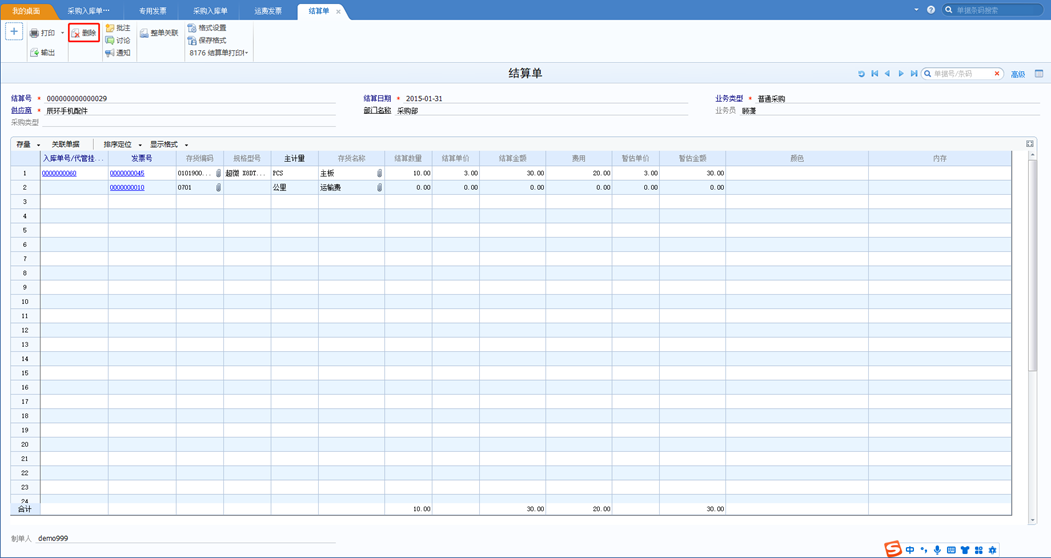This screenshot has width=1051, height=558.
Task: Open the Sogou toolbox grid icon
Action: pos(979,550)
